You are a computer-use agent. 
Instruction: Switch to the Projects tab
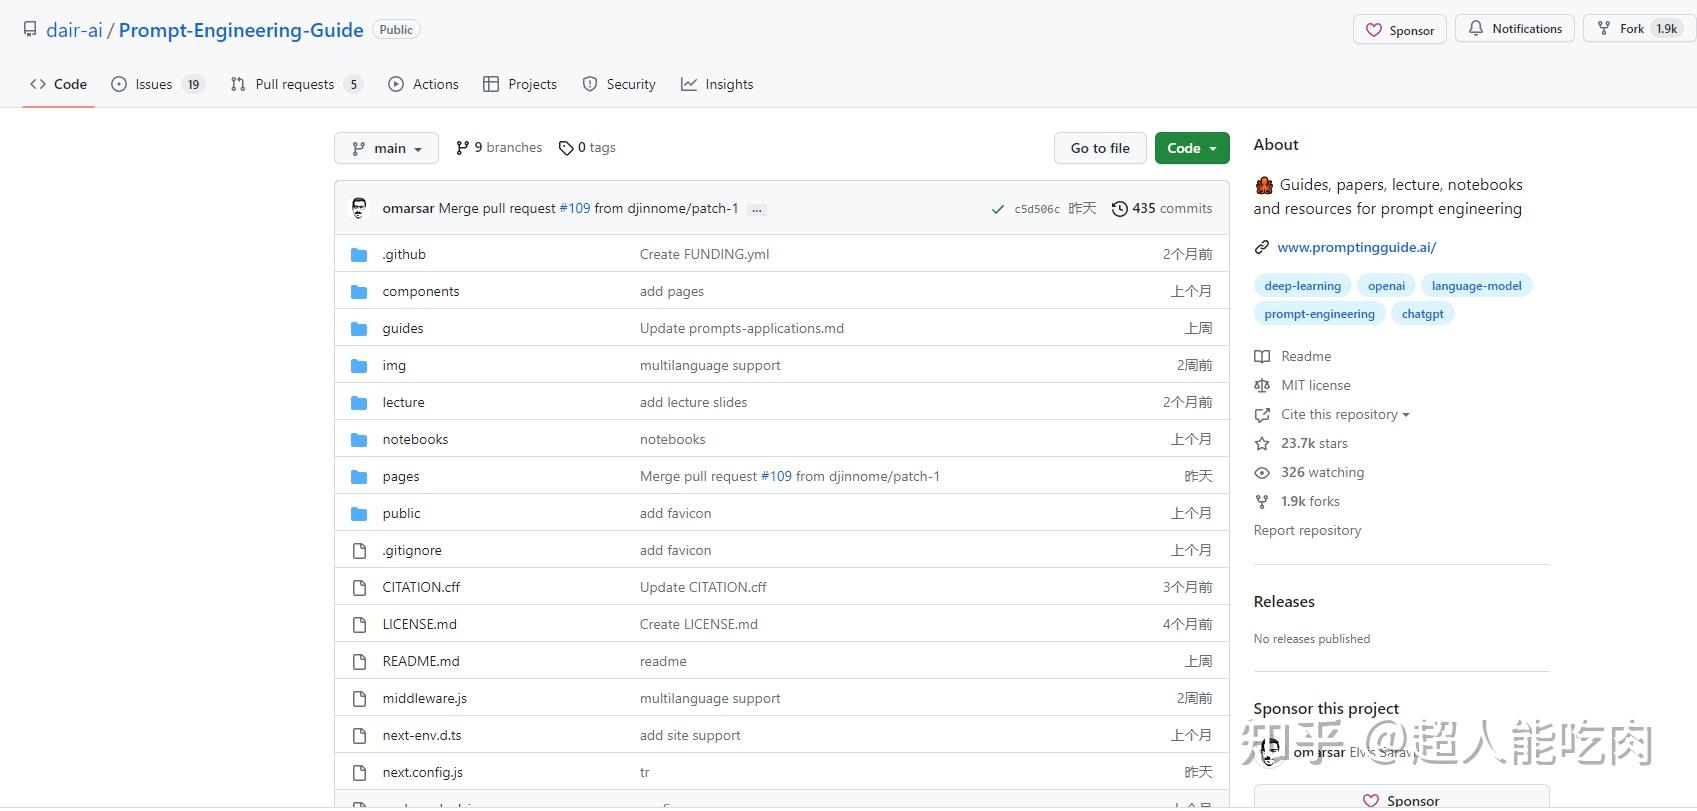[x=520, y=85]
